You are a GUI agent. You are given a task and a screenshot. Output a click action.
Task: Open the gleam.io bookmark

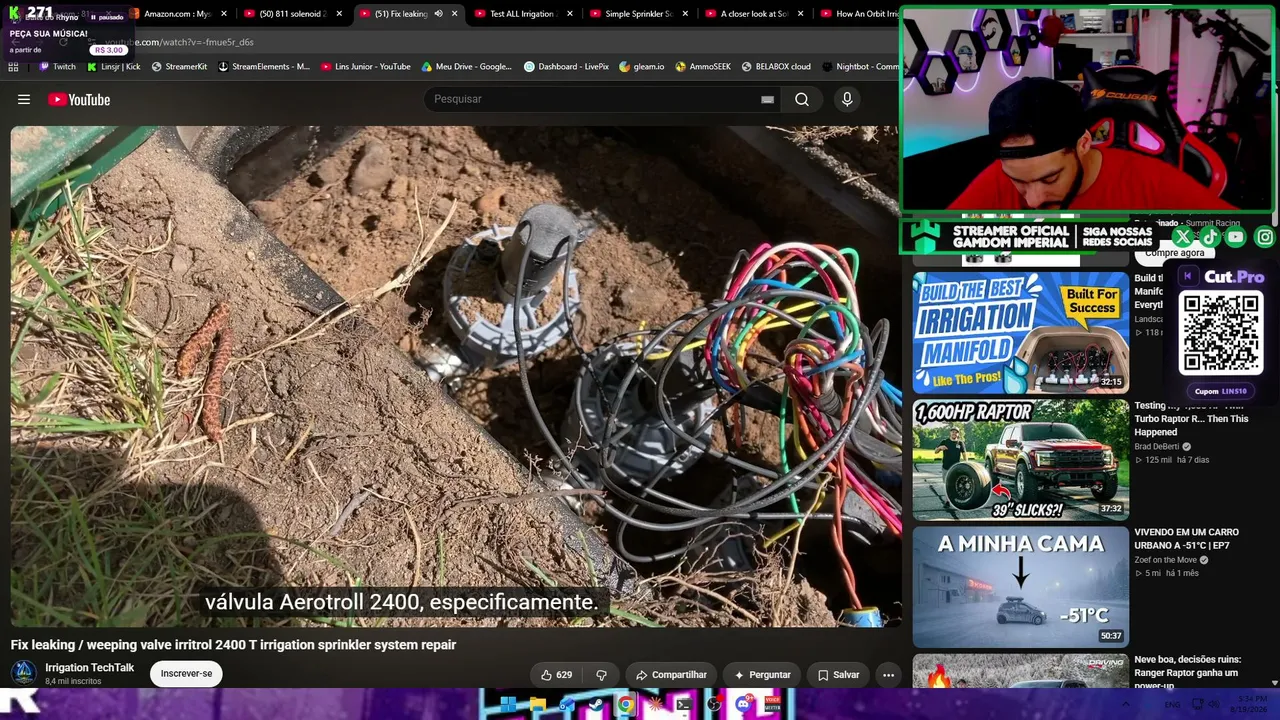point(641,67)
